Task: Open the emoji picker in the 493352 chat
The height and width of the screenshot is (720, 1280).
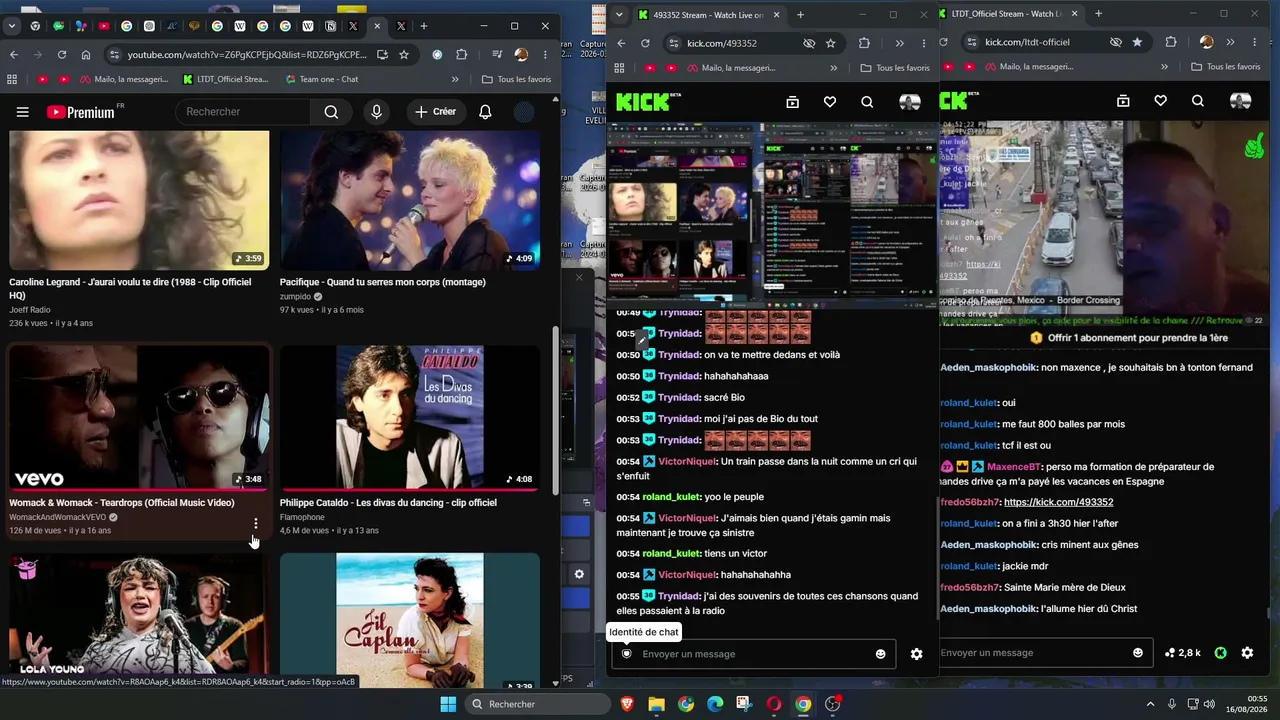Action: coord(880,654)
